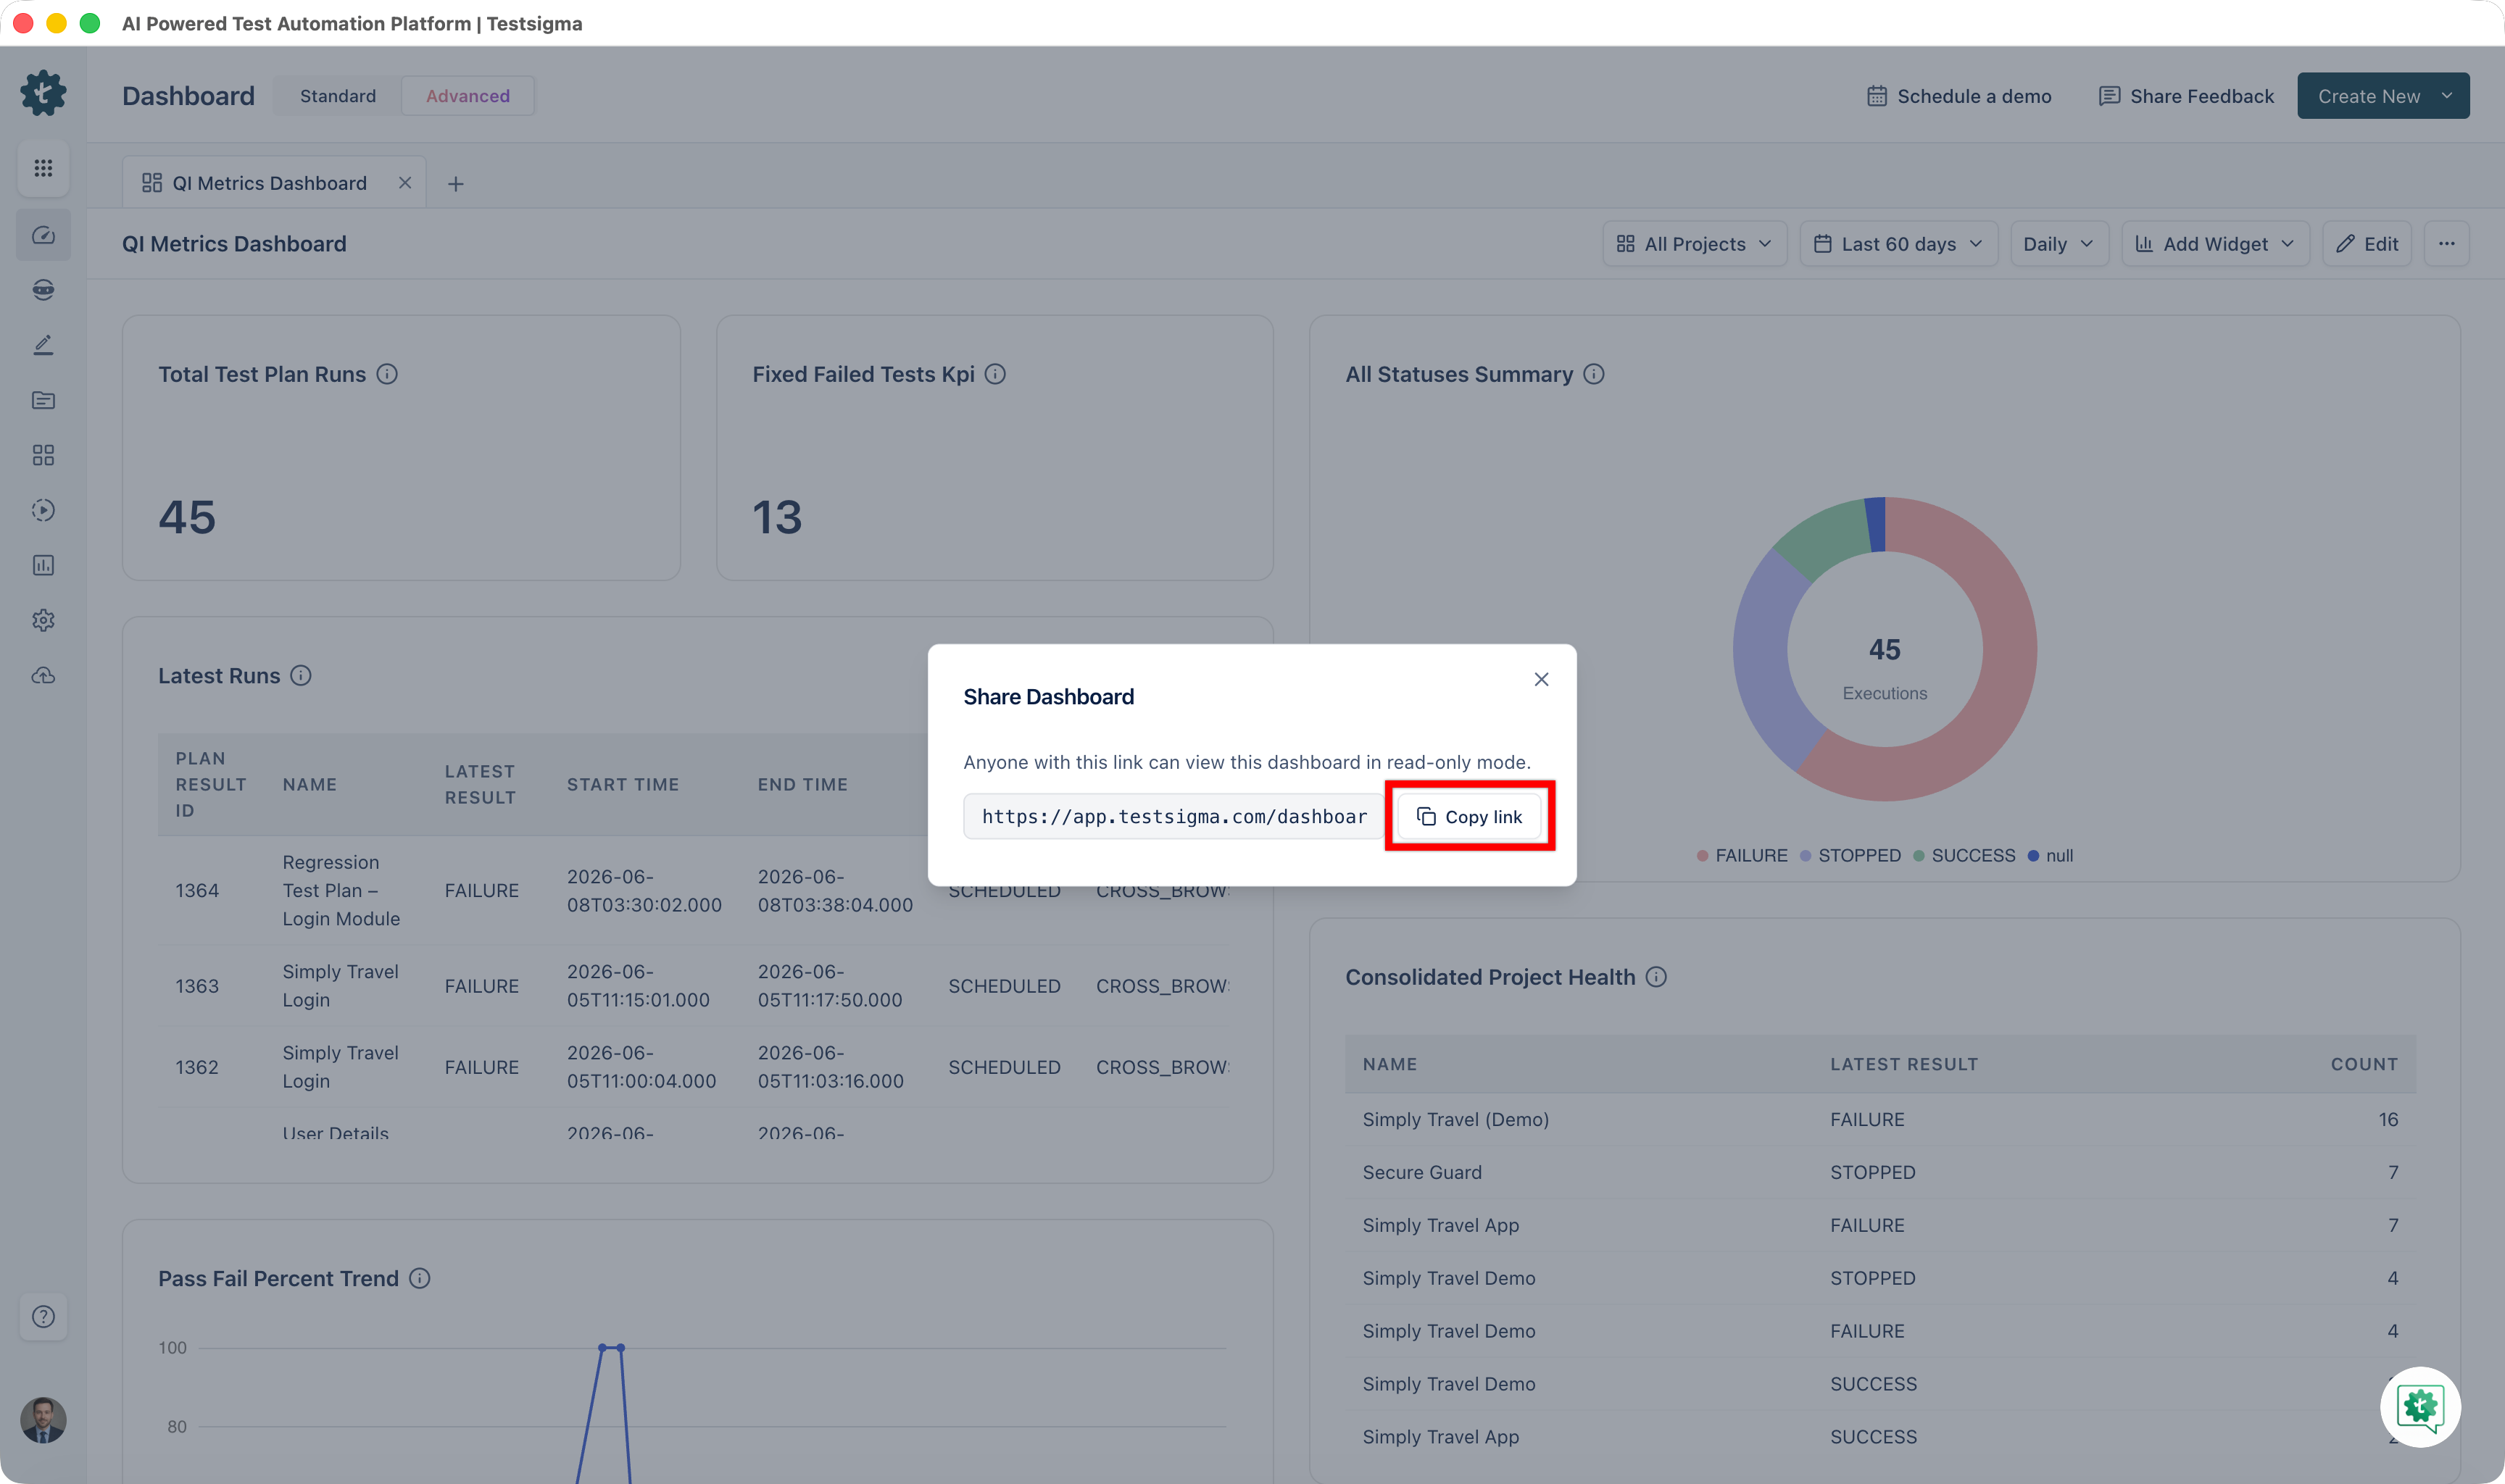The image size is (2505, 1484).
Task: Open the apps grid menu icon
Action: 43,168
